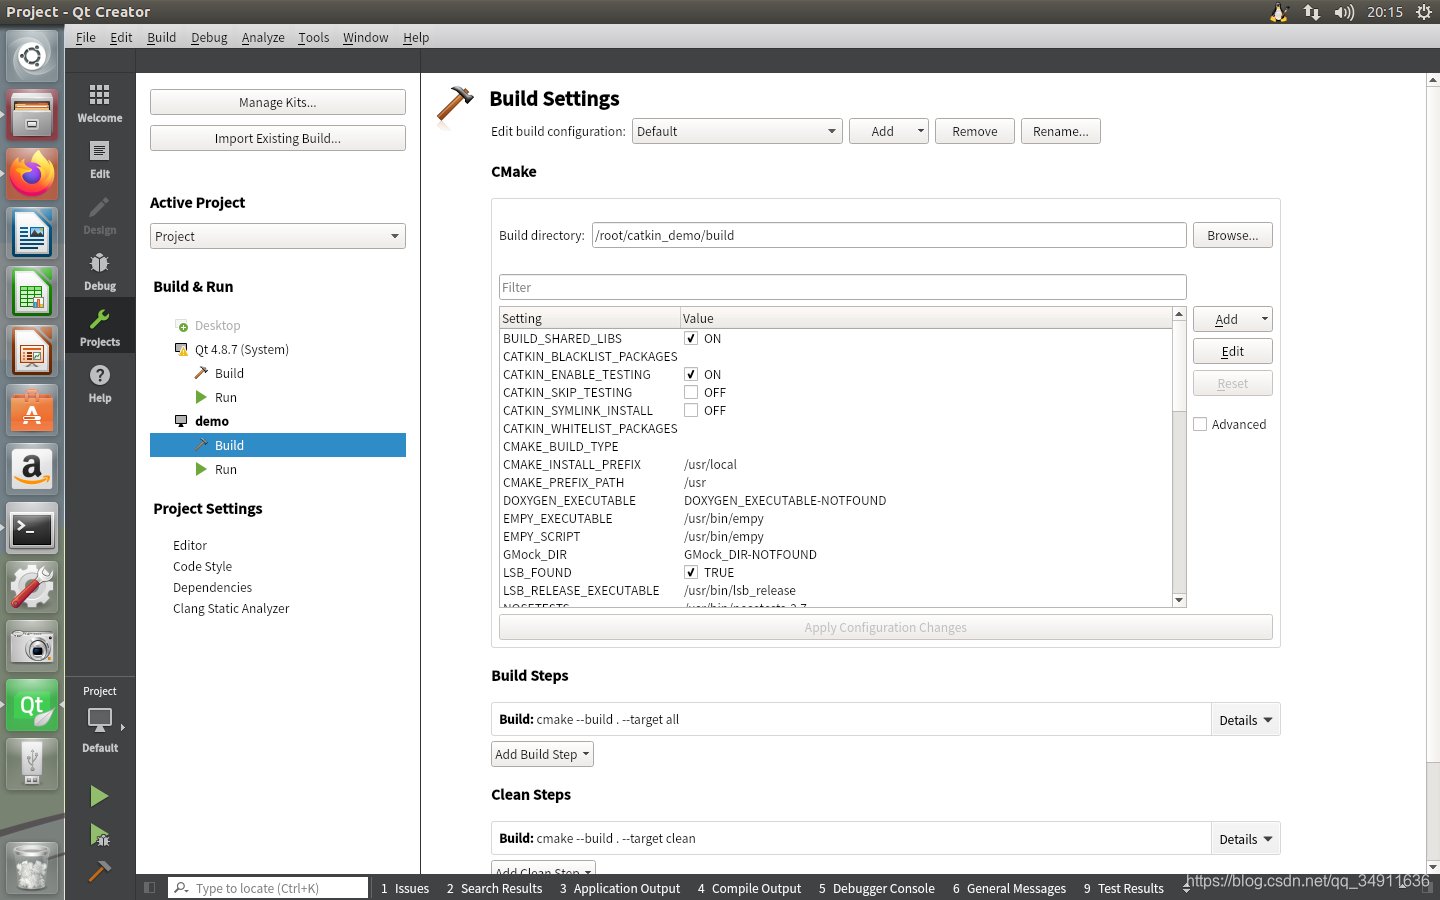Screen dimensions: 1440x900
Task: Select Build under Qt 4.8.7 kit
Action: [x=229, y=373]
